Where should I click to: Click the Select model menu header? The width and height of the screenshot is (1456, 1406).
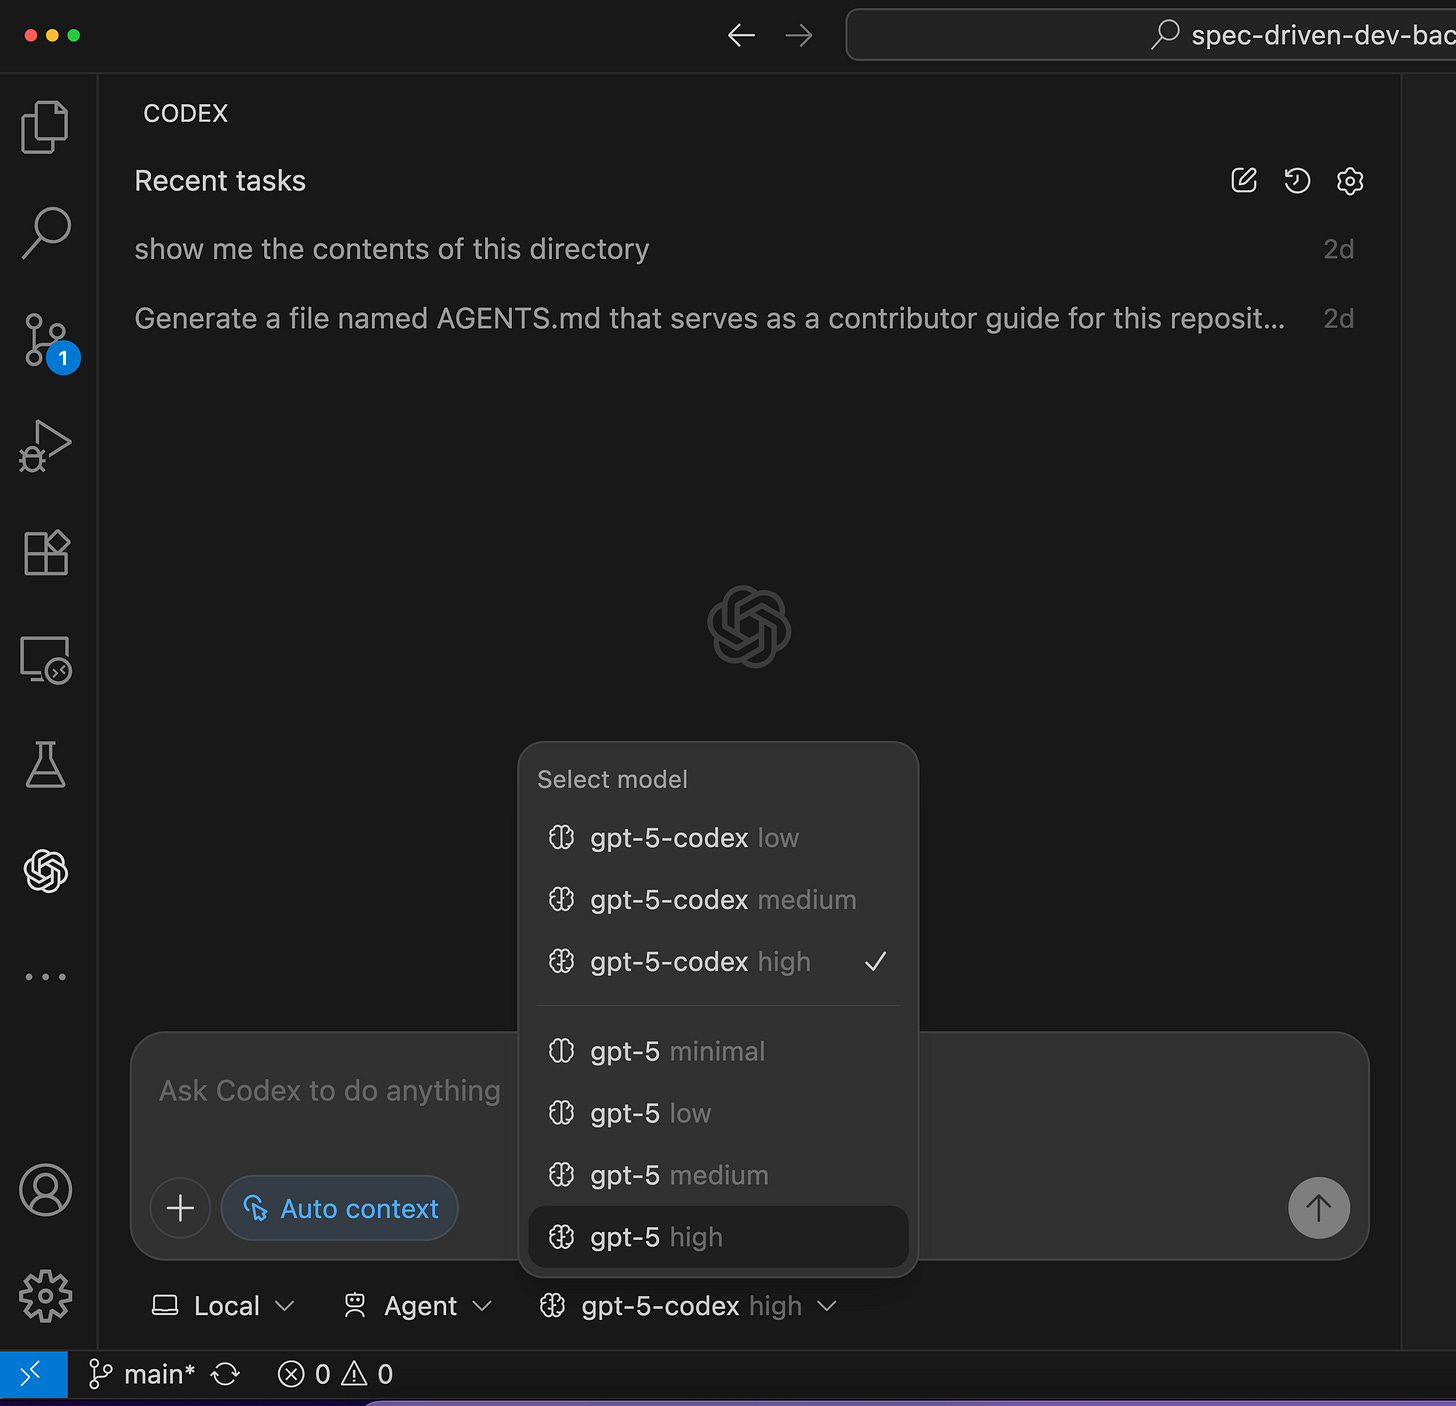(x=612, y=779)
